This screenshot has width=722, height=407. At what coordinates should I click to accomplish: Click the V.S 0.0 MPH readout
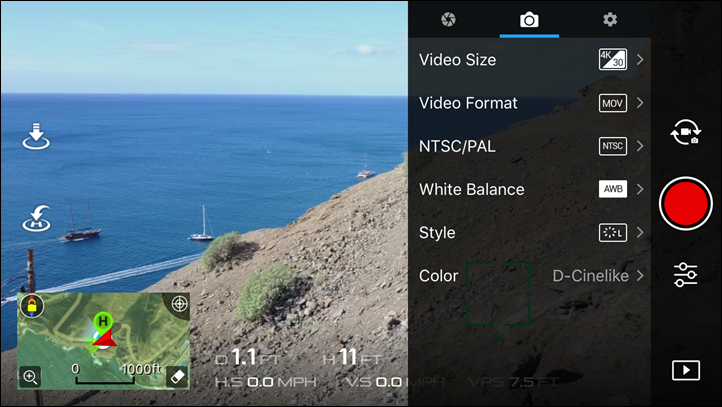tap(395, 382)
